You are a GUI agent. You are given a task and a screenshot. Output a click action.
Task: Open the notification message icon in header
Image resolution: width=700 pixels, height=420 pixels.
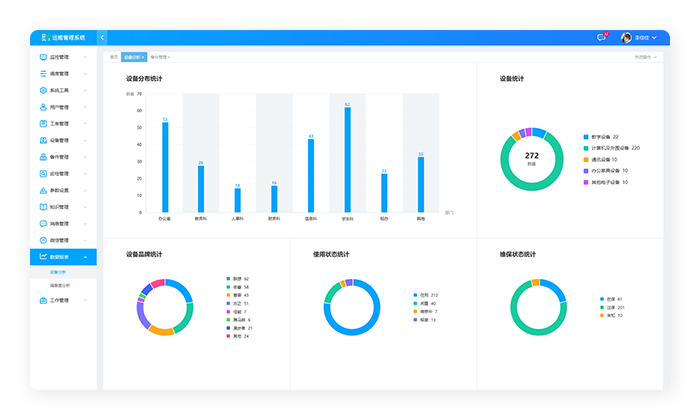601,37
